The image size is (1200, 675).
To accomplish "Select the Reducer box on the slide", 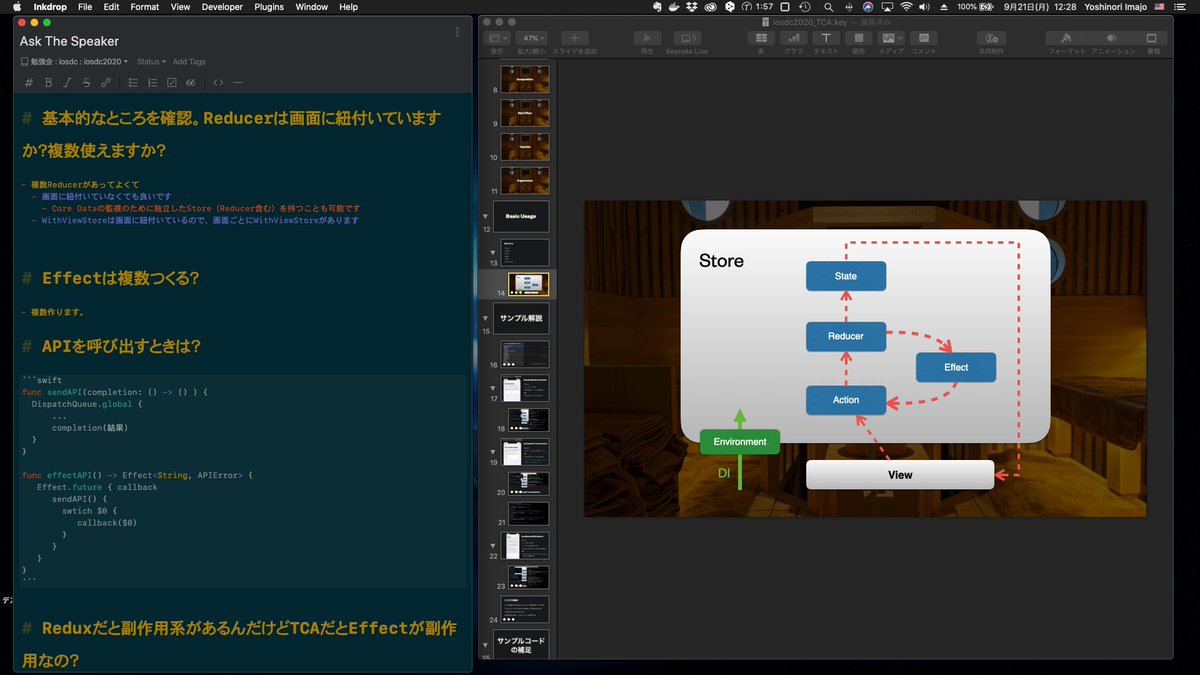I will click(846, 337).
